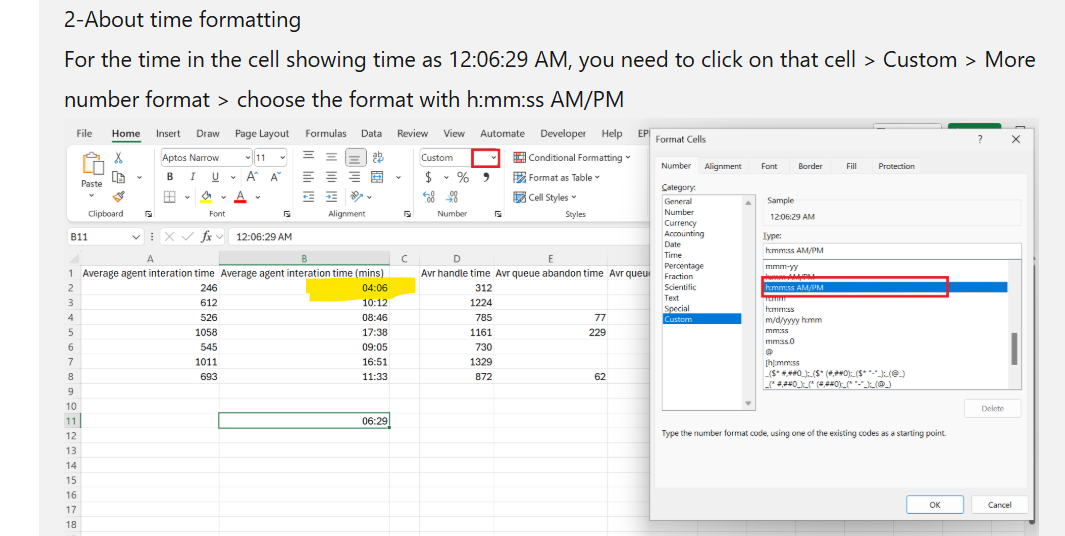Click the Type format code field

pyautogui.click(x=892, y=251)
